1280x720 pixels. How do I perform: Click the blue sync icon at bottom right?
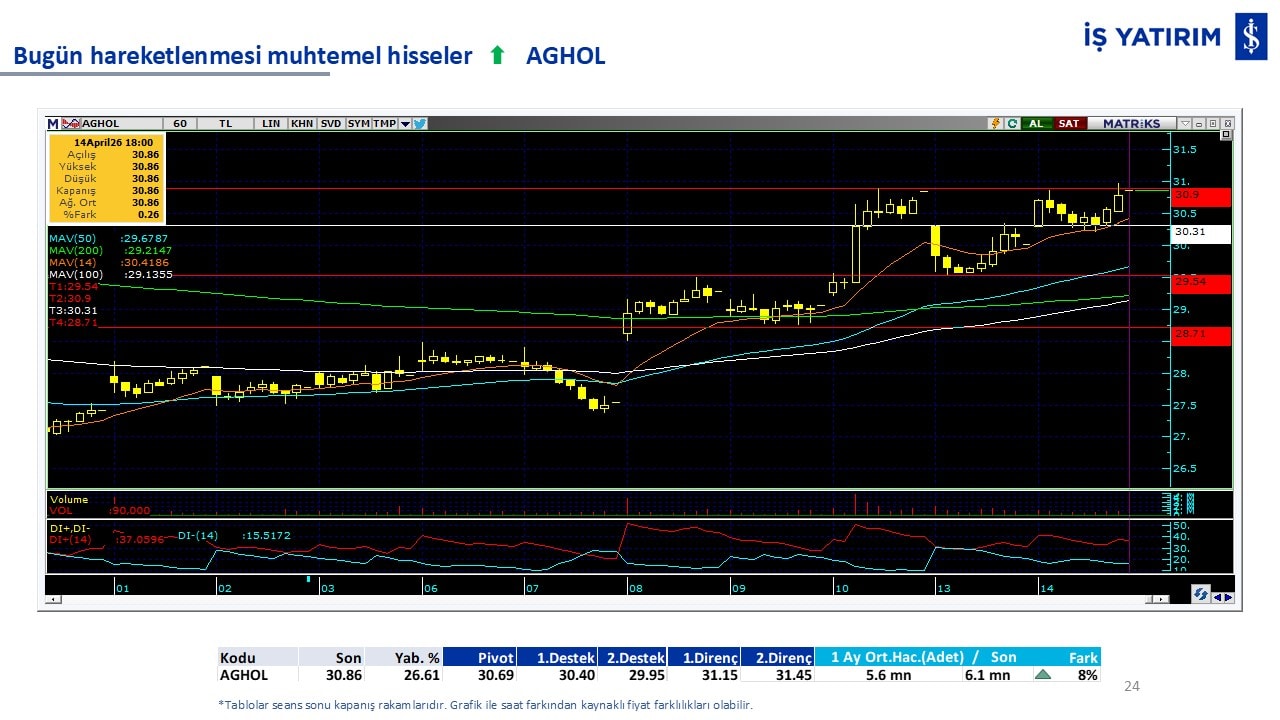point(1201,594)
